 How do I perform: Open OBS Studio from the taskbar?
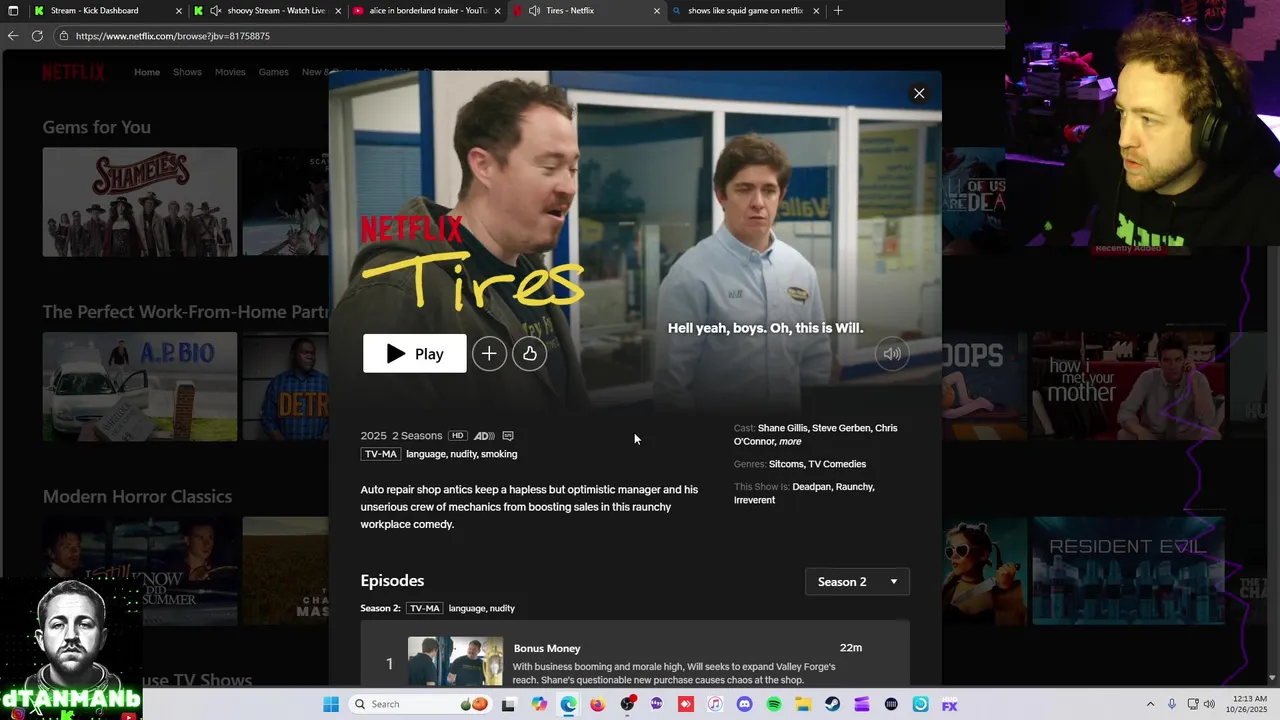click(627, 704)
